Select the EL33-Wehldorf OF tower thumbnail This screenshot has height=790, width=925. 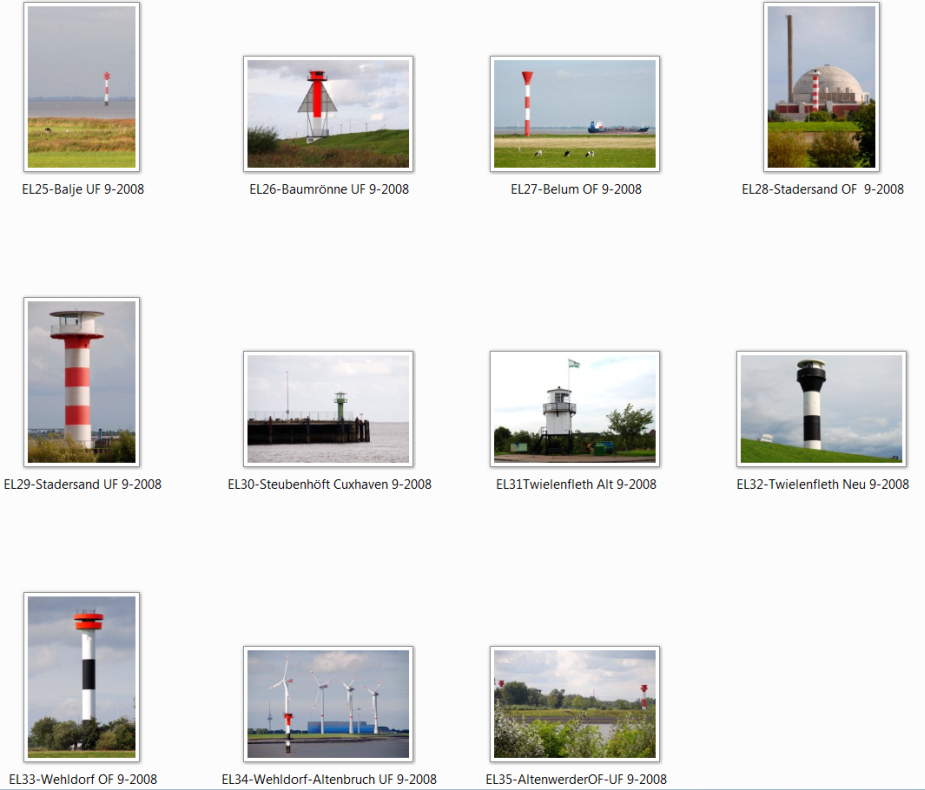pos(81,677)
